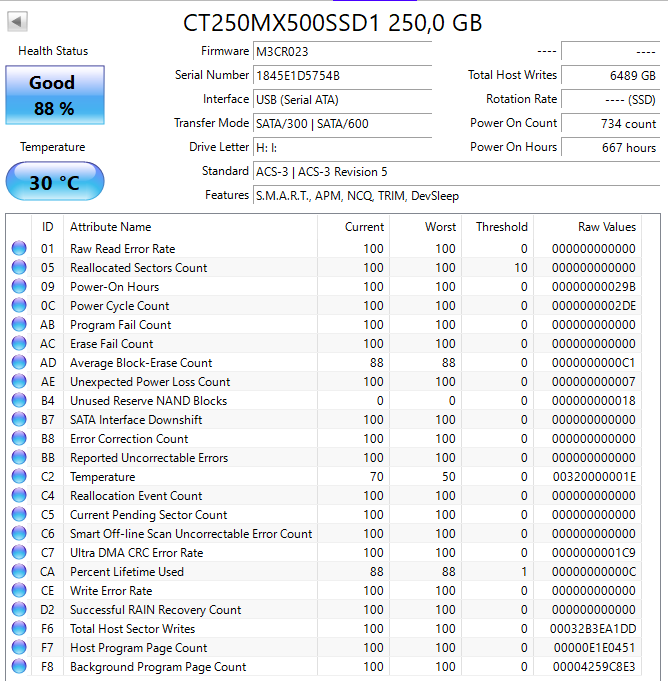This screenshot has height=681, width=668.
Task: Click status orb for Raw Read Error Rate
Action: (19, 249)
